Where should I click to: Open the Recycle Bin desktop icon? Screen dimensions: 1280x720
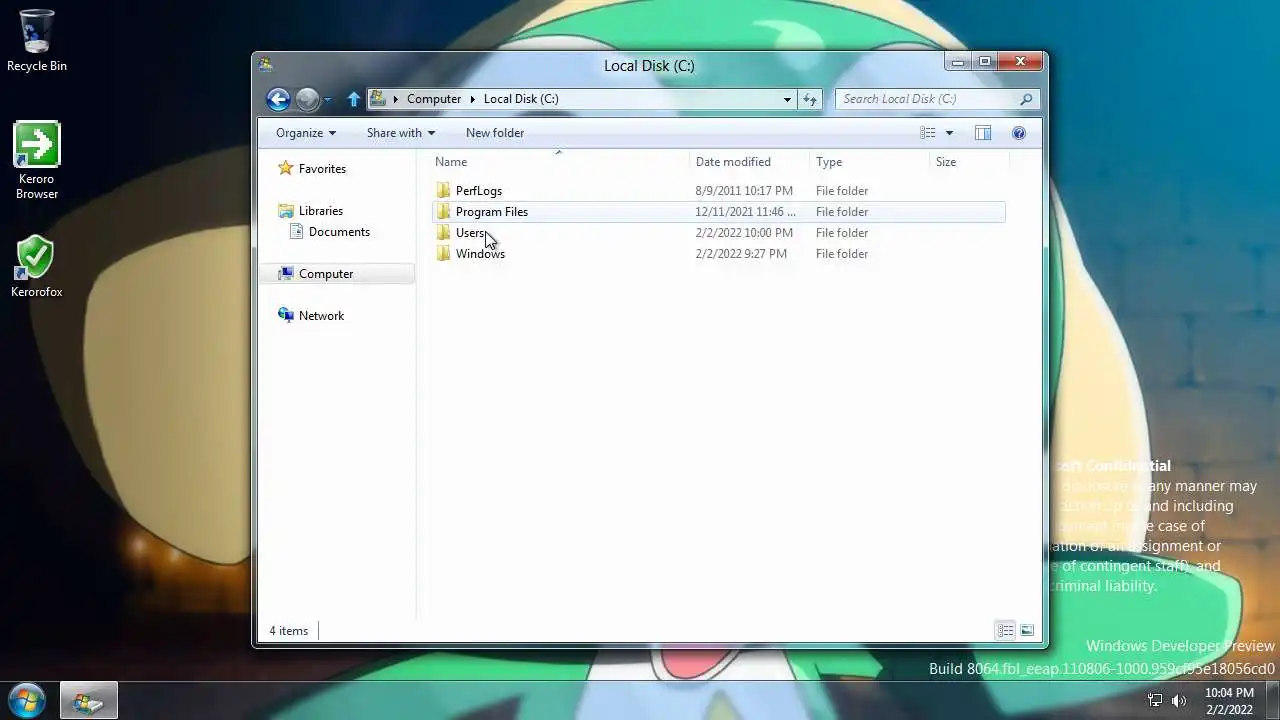[37, 41]
